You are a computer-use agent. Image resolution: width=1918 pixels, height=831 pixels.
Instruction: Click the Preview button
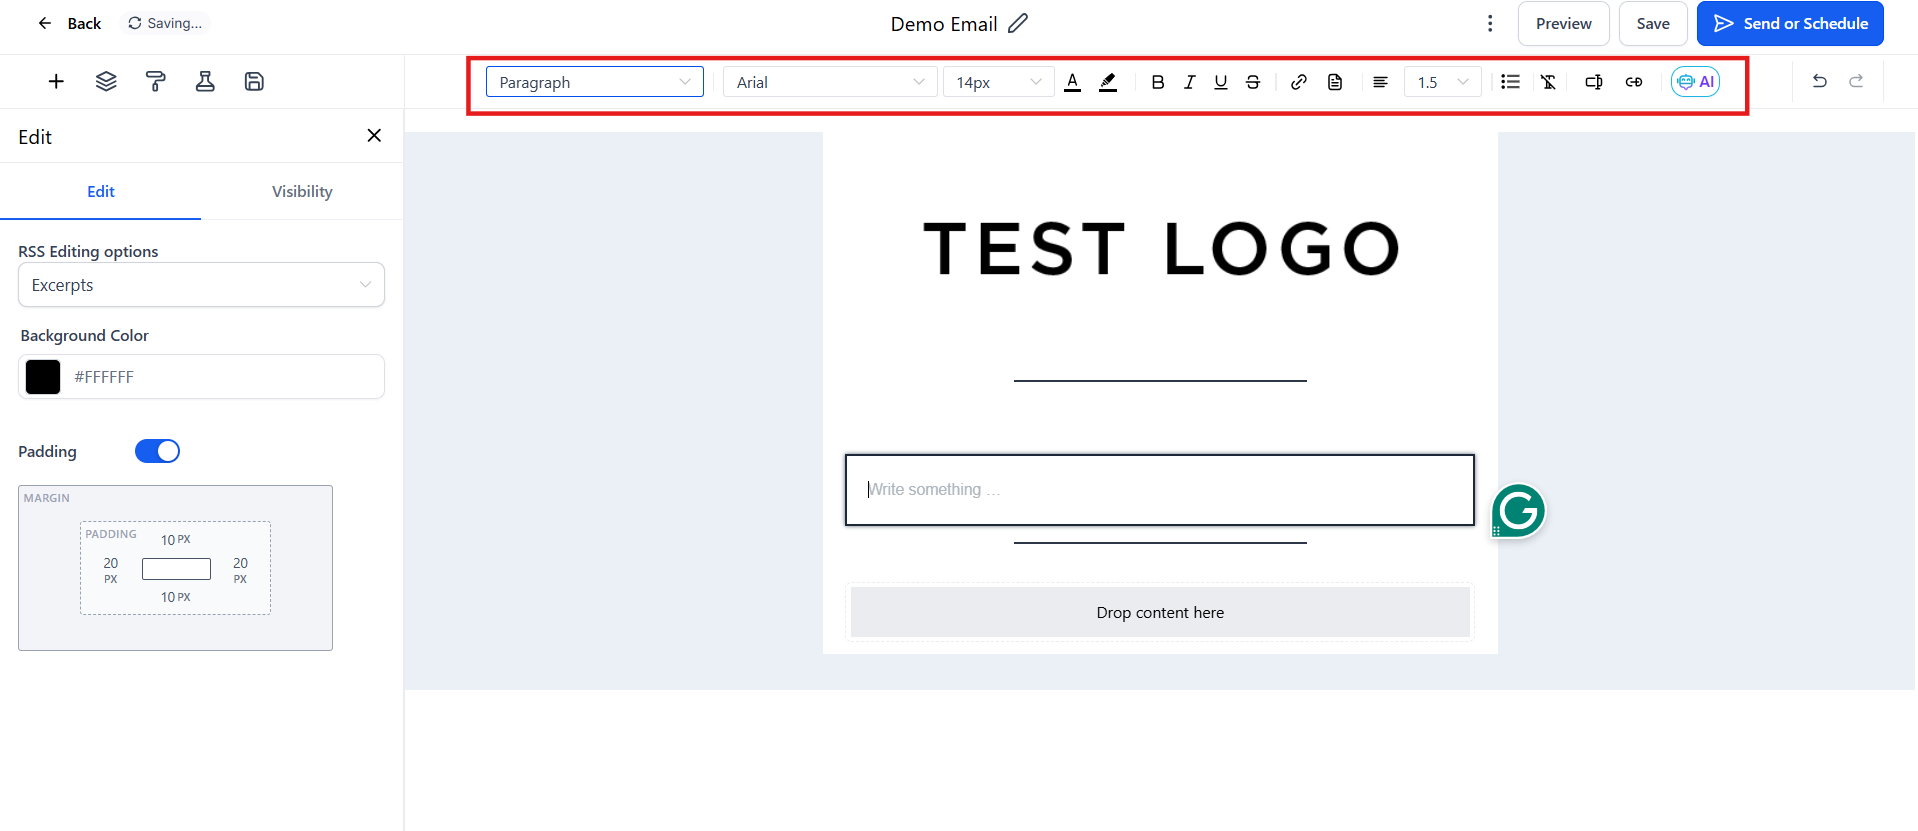[1563, 23]
